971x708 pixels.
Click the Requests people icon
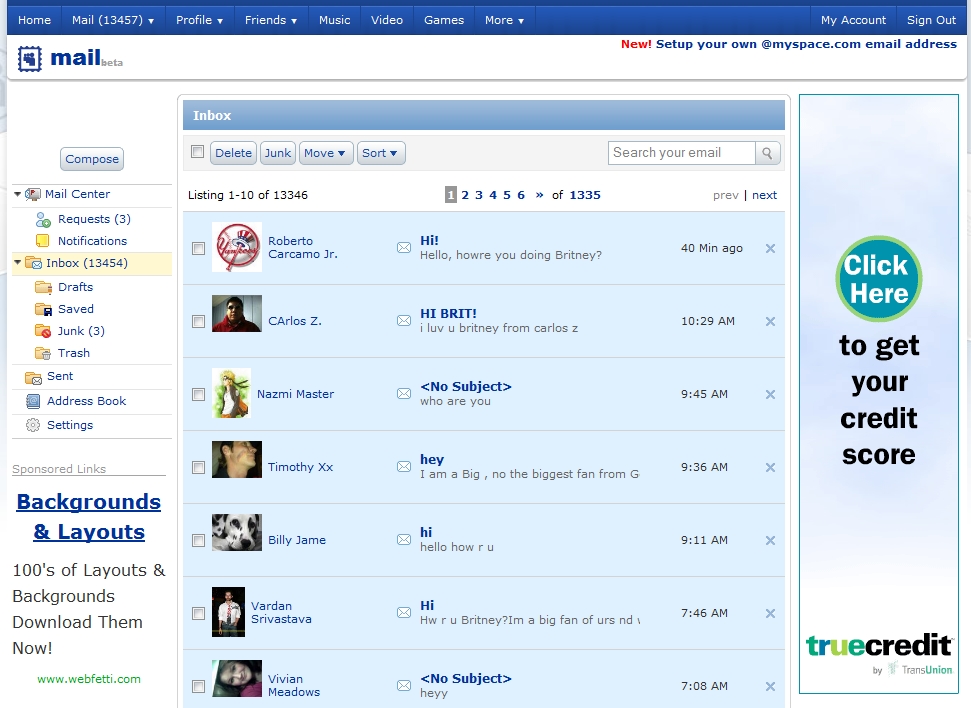43,219
